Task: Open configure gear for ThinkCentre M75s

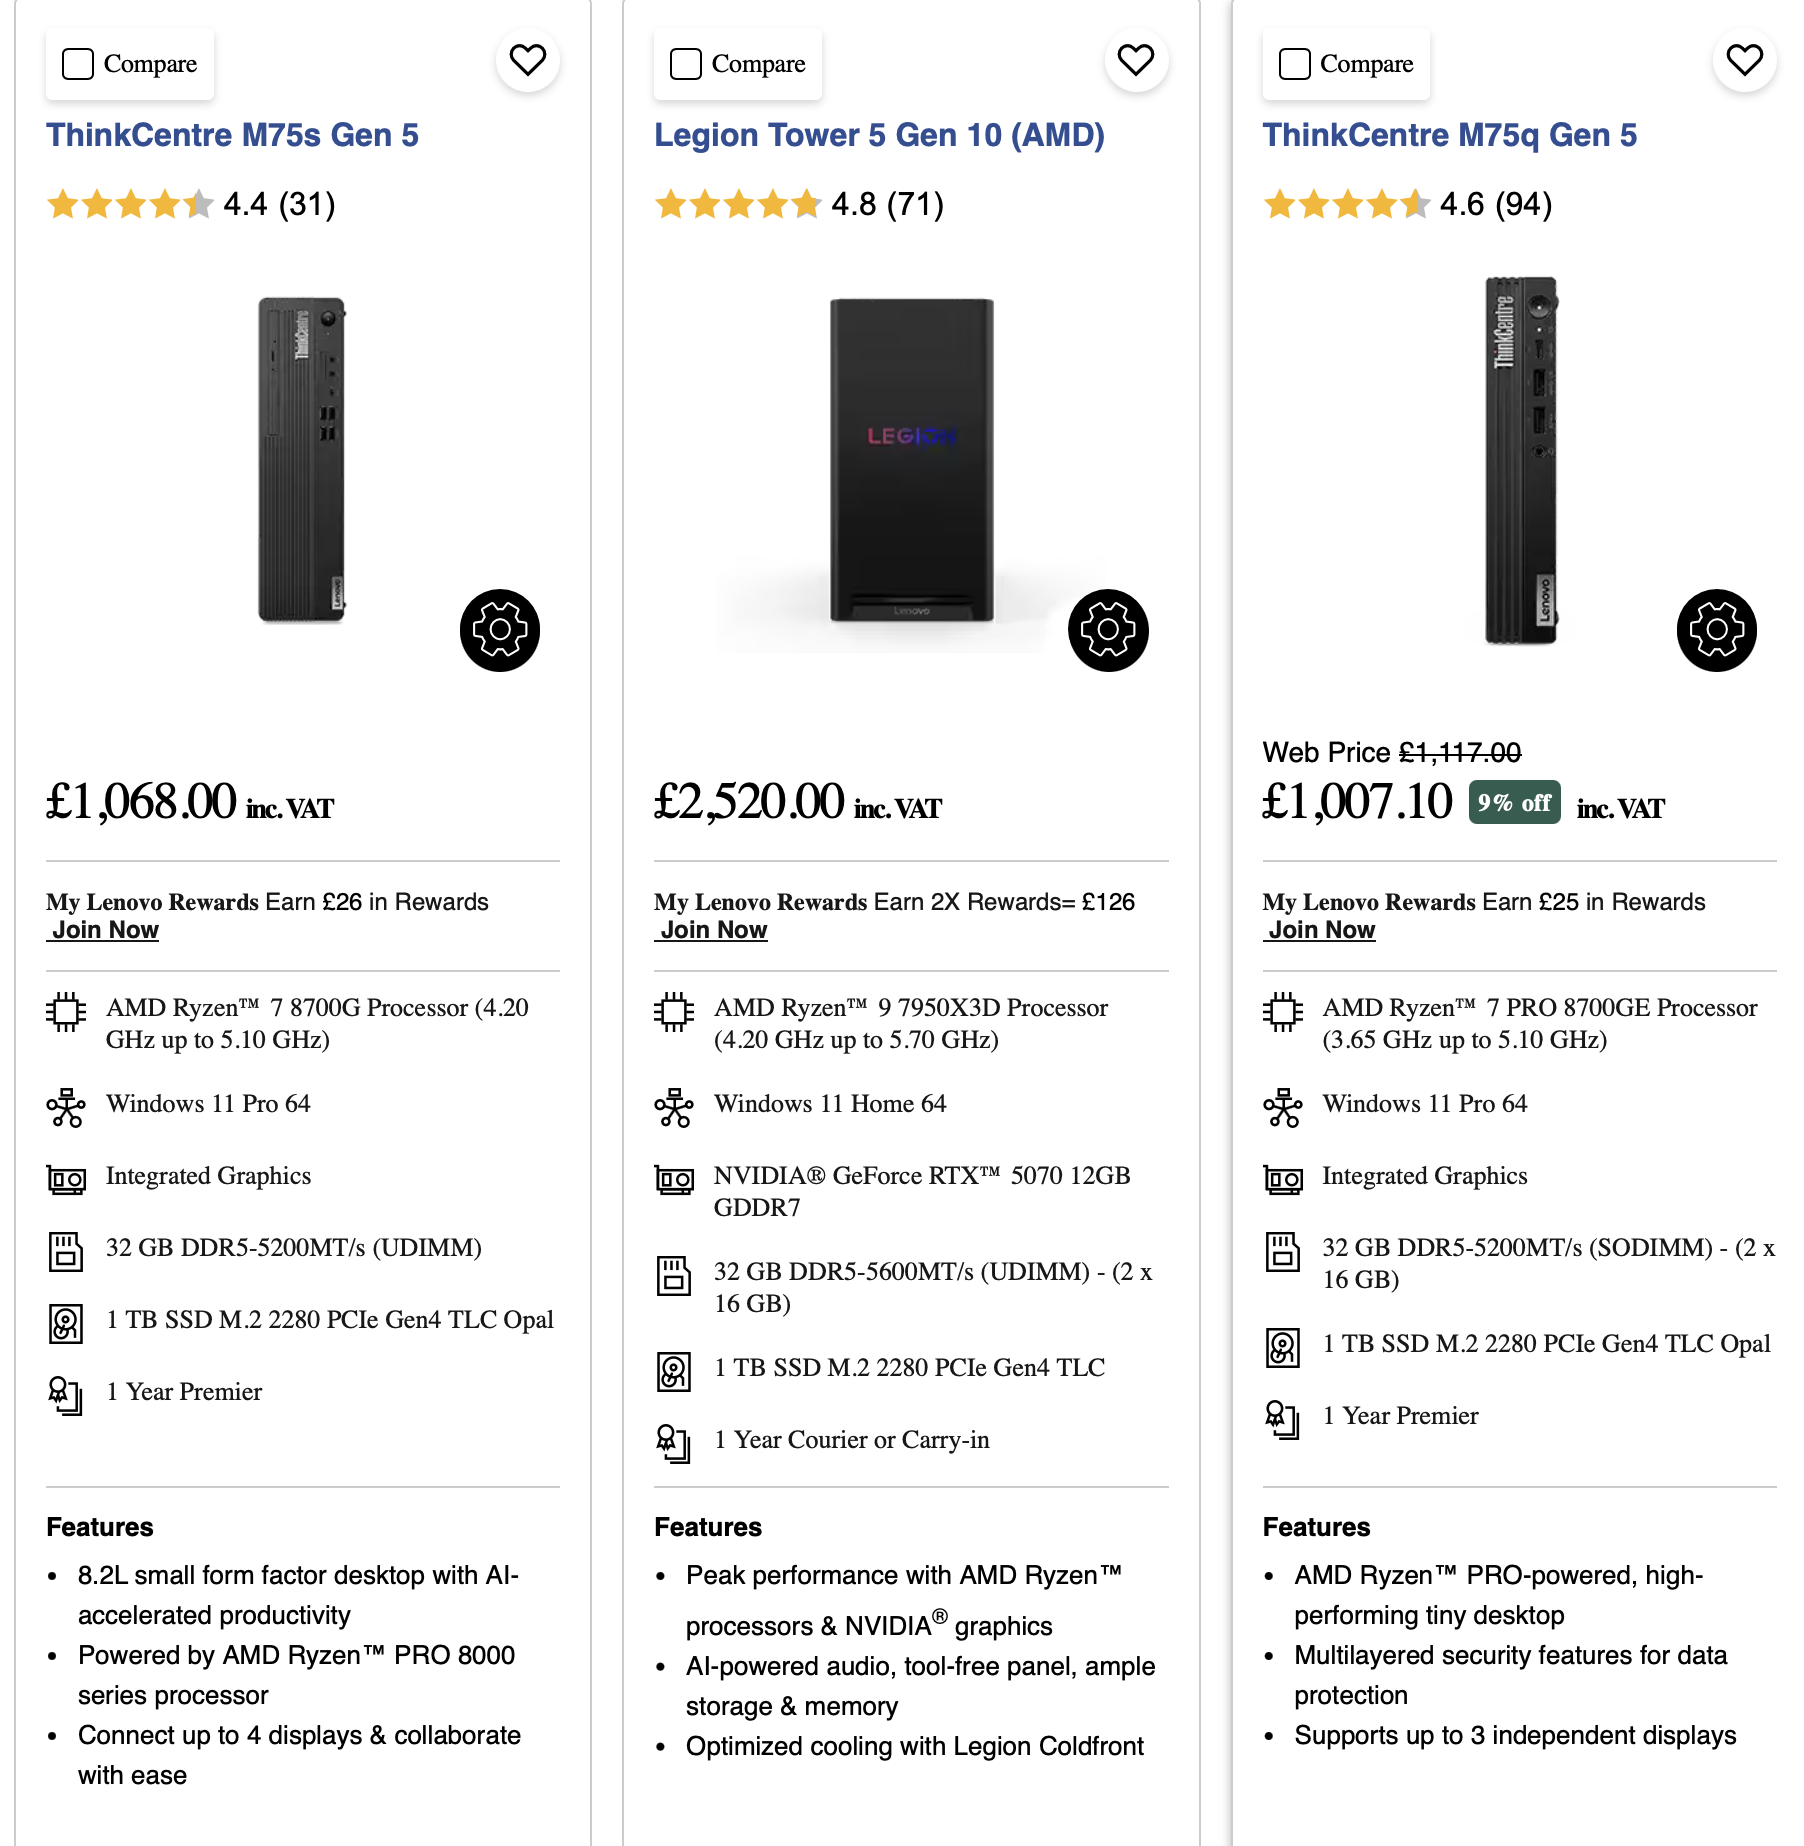Action: (x=500, y=630)
